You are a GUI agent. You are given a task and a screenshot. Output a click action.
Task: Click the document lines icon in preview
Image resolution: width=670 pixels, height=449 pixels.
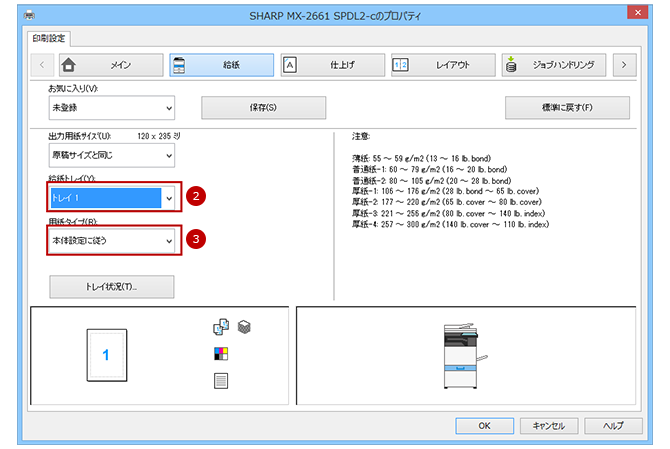coord(221,381)
